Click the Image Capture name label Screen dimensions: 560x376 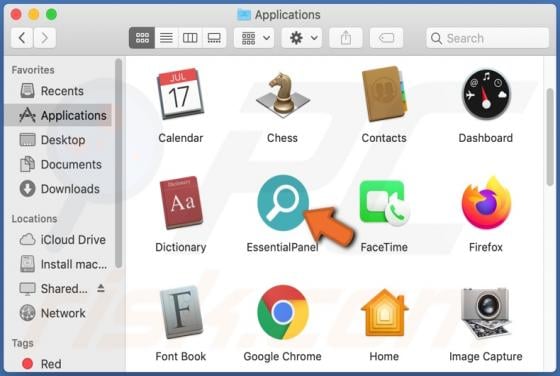pyautogui.click(x=486, y=356)
